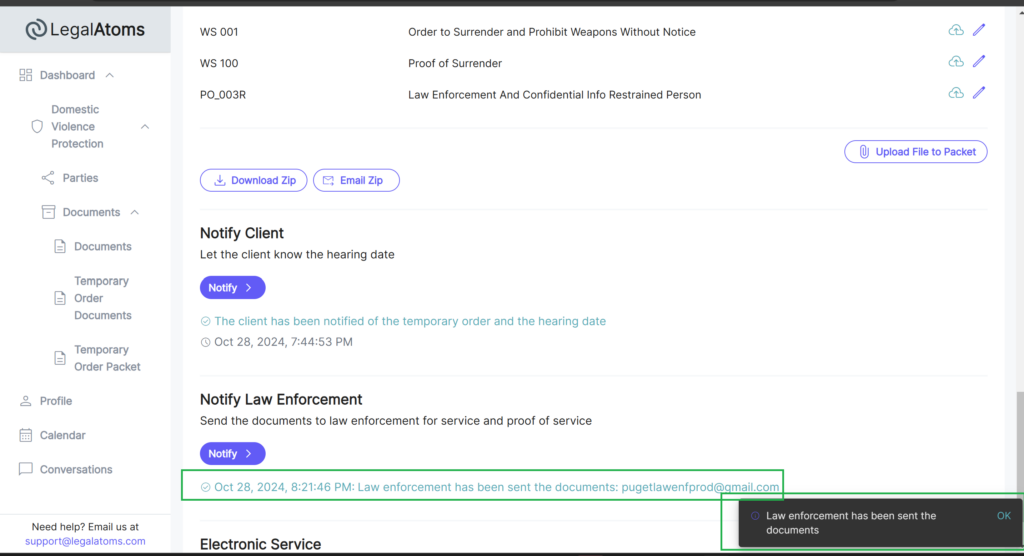The height and width of the screenshot is (556, 1024).
Task: Open Temporary Order Documents page
Action: [x=103, y=298]
